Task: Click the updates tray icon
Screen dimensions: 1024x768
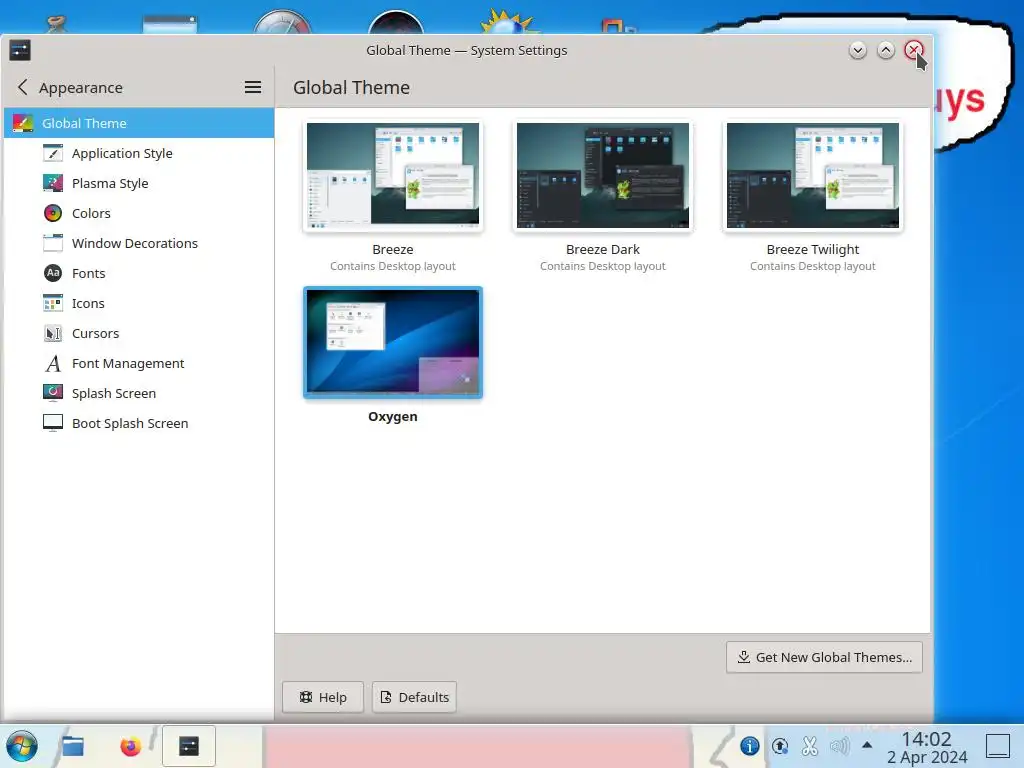Action: point(780,745)
